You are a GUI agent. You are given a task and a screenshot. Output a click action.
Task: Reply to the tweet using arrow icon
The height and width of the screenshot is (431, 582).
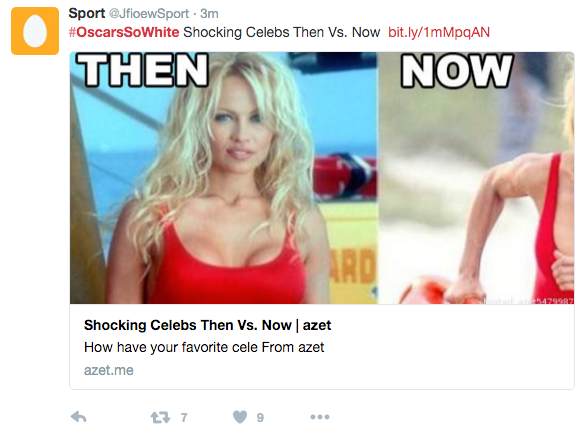(78, 417)
